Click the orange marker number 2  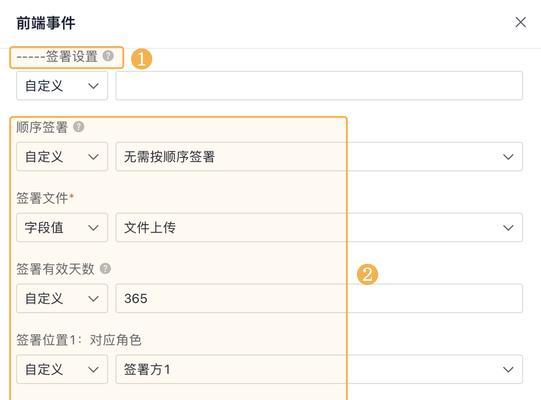click(x=367, y=274)
